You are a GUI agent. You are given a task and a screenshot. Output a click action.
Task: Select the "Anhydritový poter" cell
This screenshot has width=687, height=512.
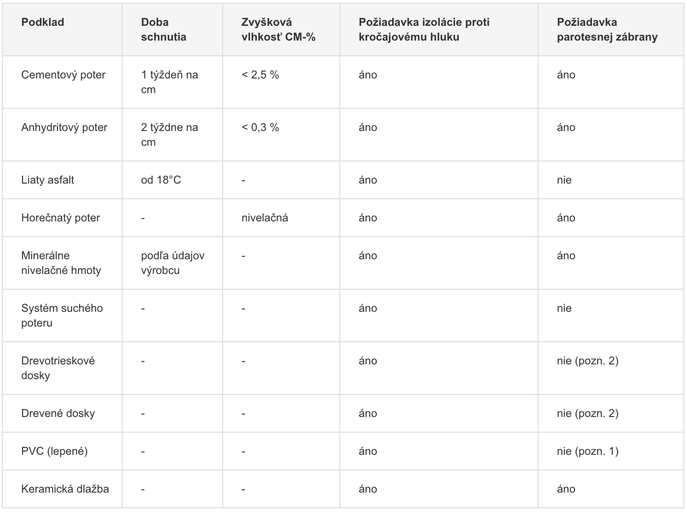click(x=64, y=128)
